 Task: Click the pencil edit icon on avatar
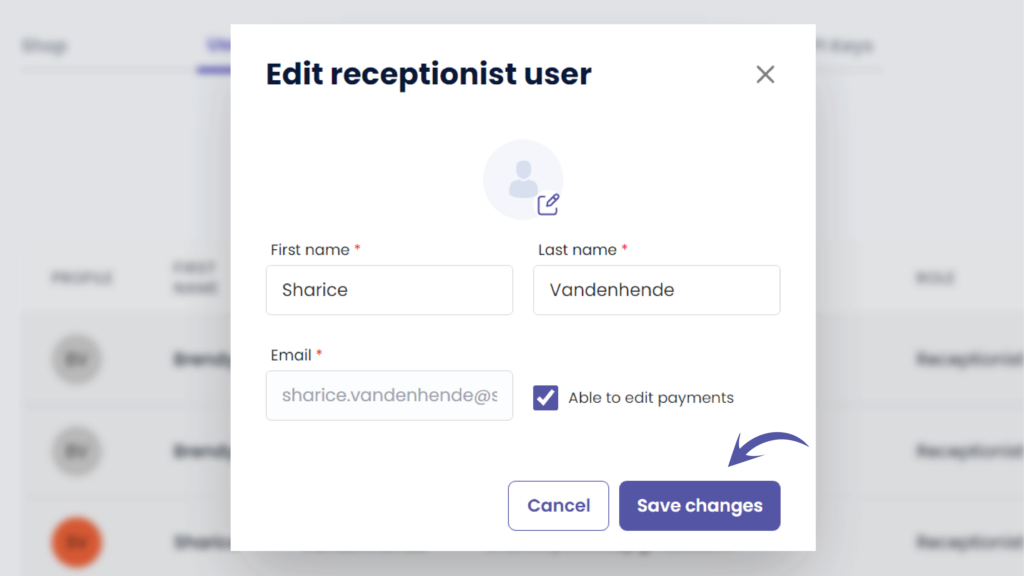548,205
